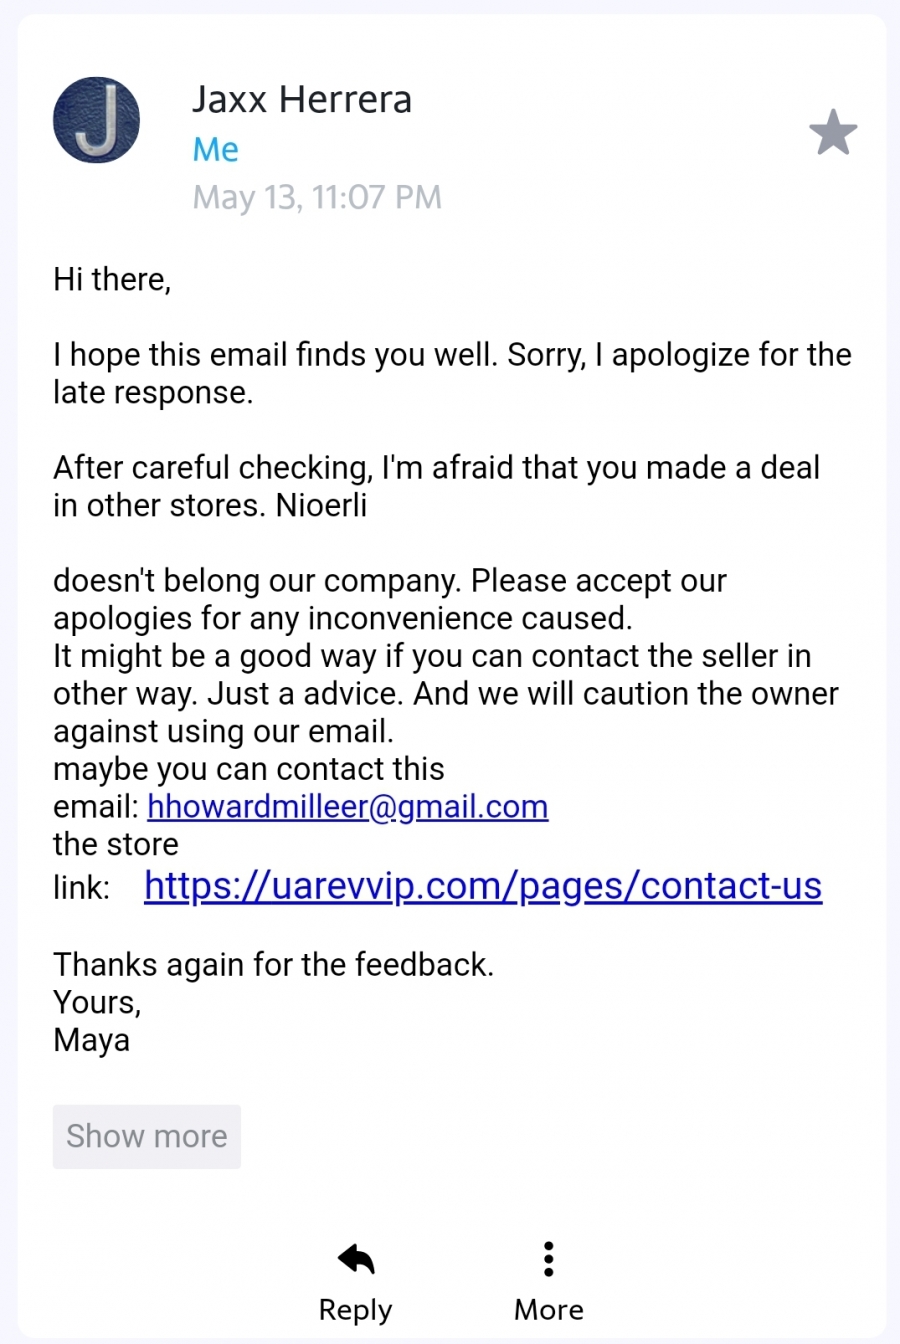The width and height of the screenshot is (900, 1344).
Task: Open sender name Jaxx Herrera
Action: pyautogui.click(x=302, y=99)
